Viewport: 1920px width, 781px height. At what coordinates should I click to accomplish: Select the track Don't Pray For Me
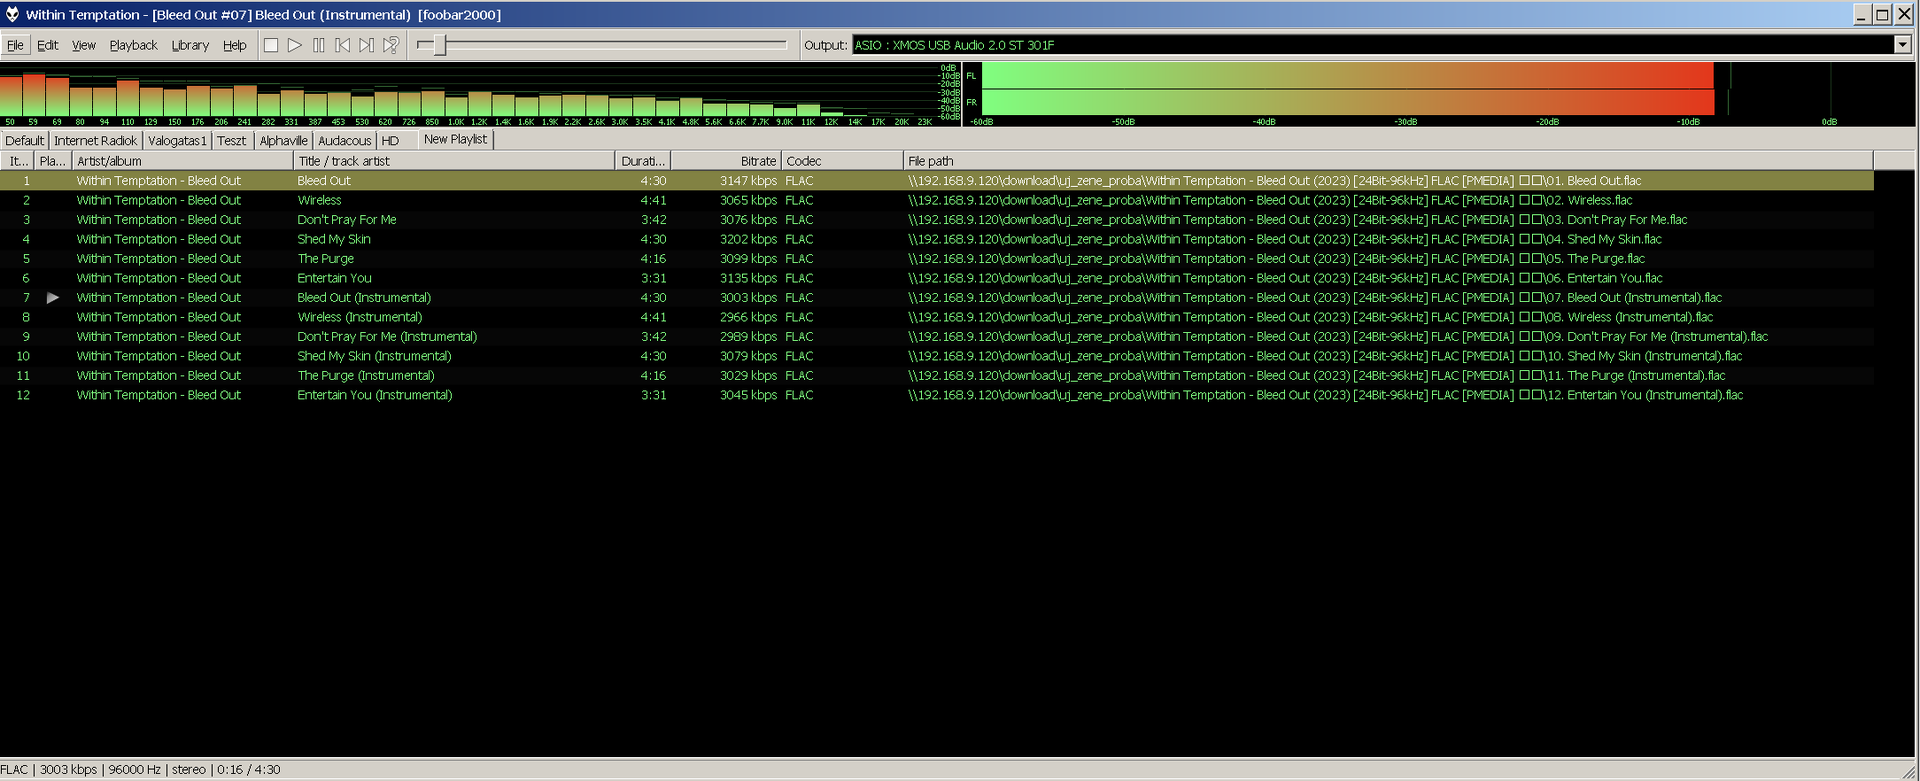[x=347, y=220]
